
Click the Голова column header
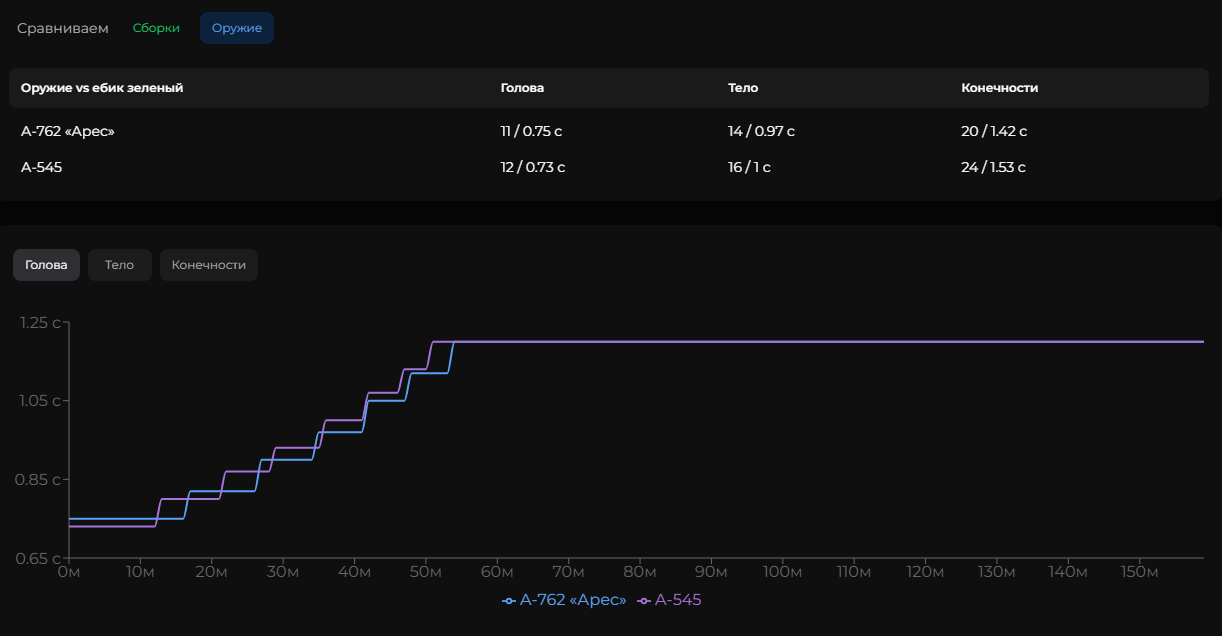[522, 88]
